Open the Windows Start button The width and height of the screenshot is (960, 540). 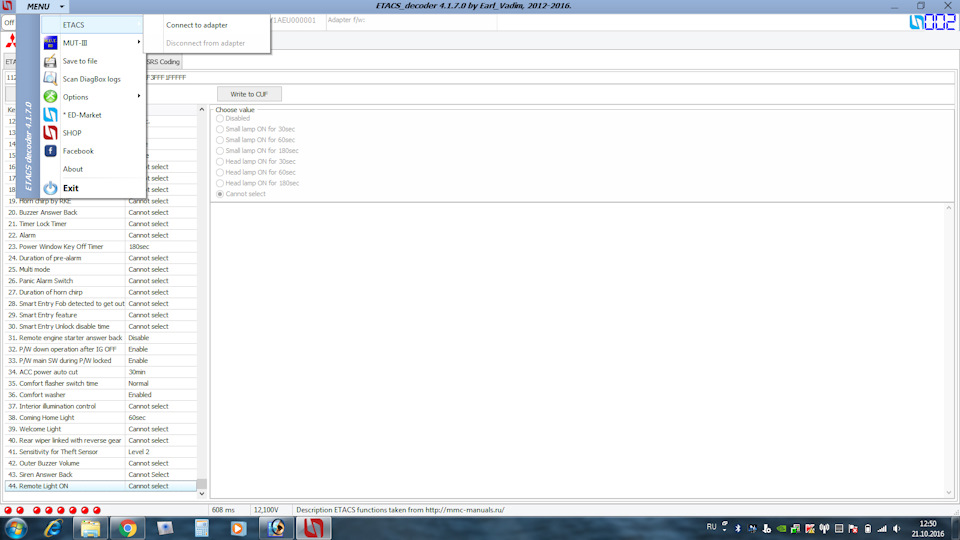15,528
